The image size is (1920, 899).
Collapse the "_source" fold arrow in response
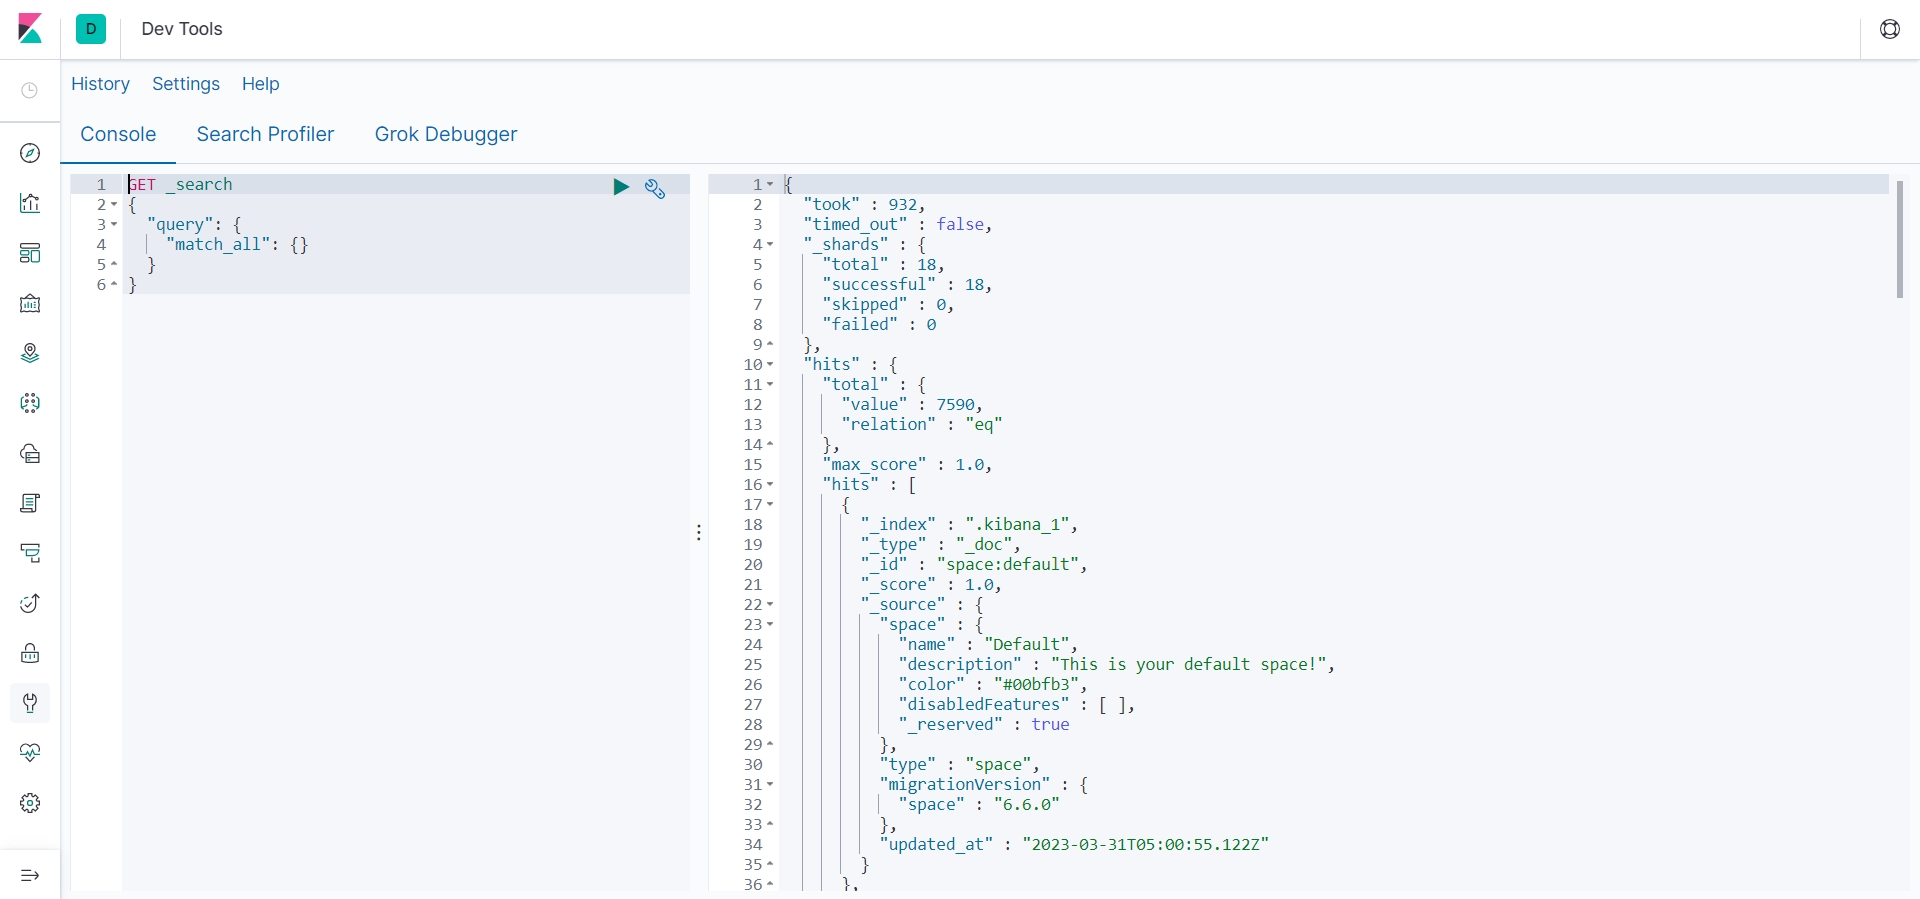point(770,605)
